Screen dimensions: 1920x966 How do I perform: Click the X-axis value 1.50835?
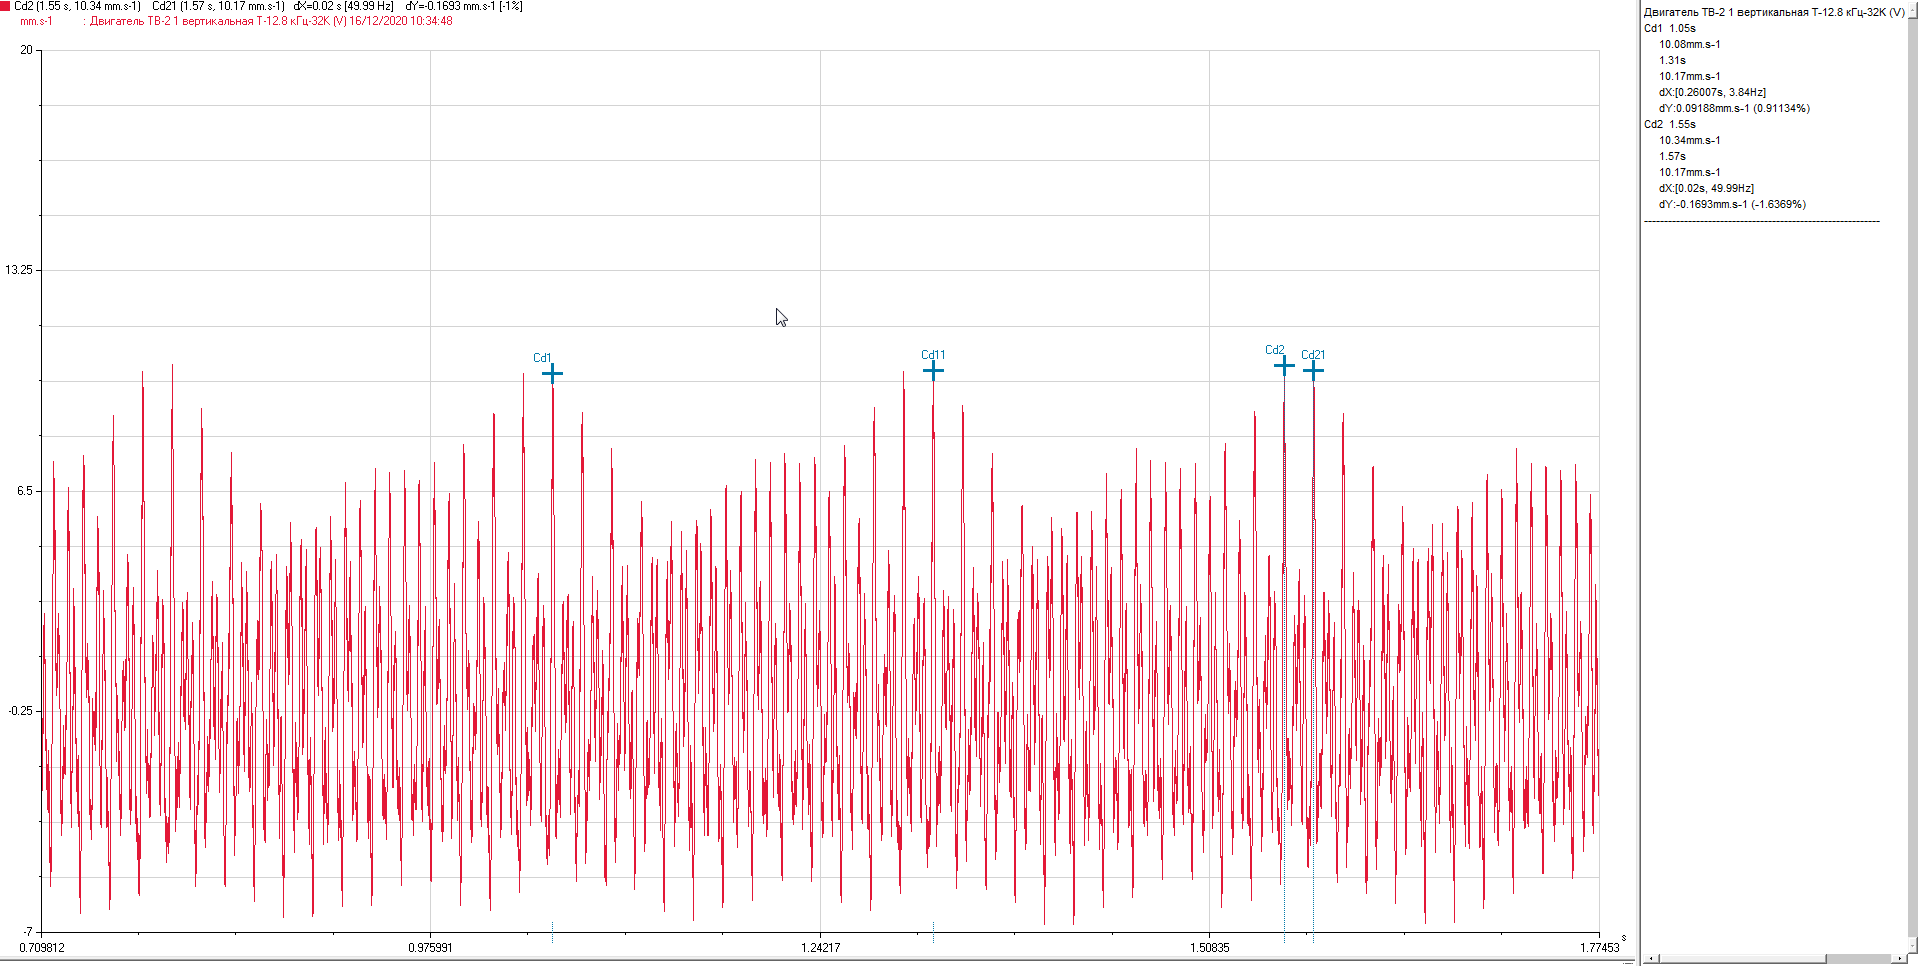point(1209,948)
